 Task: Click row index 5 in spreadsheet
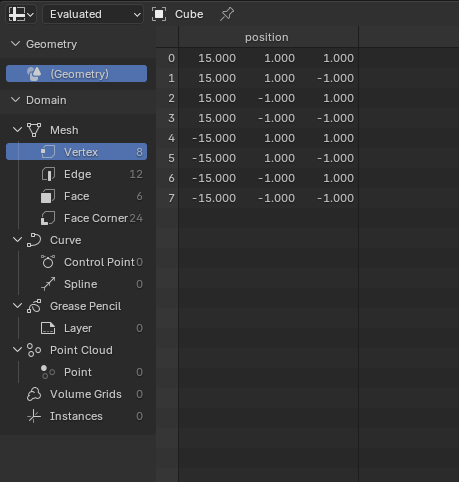point(171,158)
